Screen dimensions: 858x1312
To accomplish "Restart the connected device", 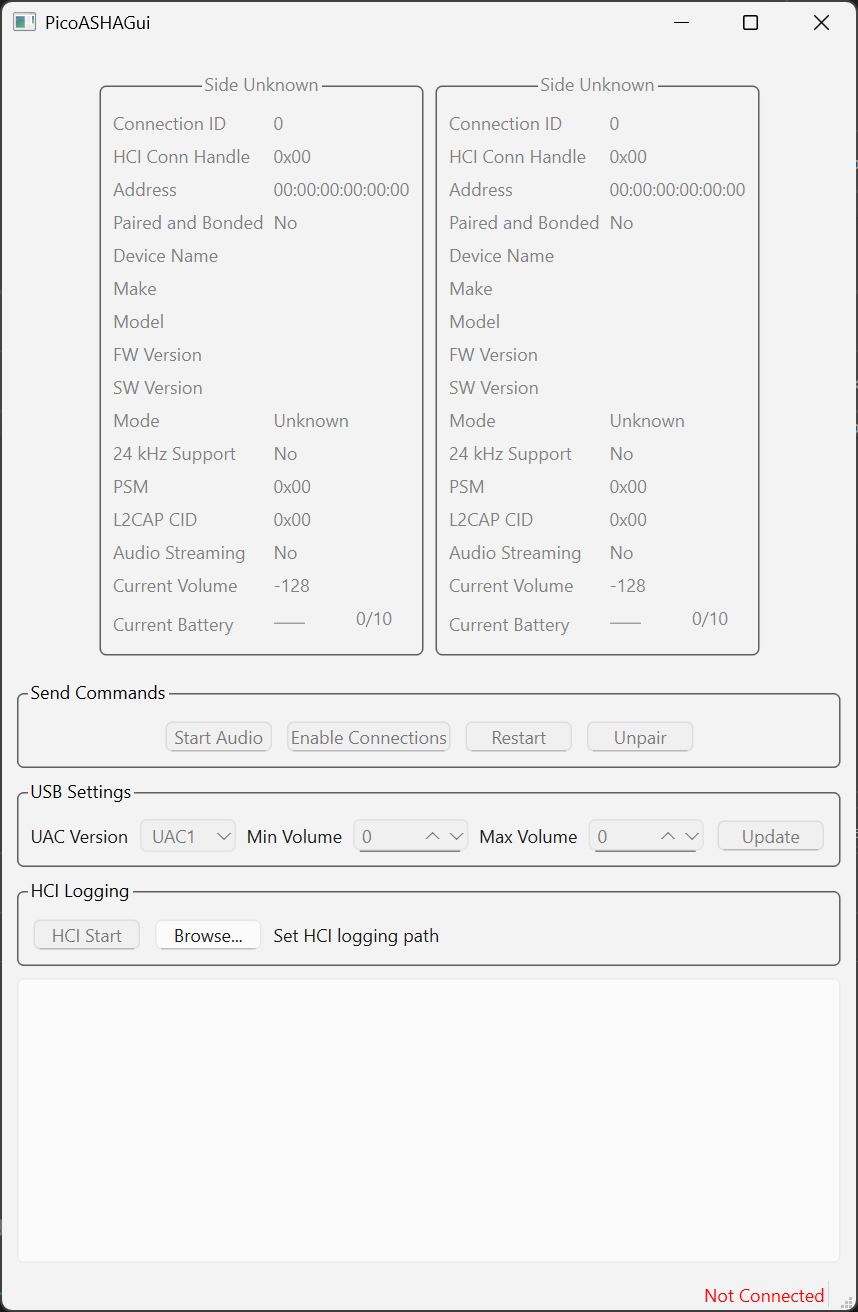I will (518, 736).
